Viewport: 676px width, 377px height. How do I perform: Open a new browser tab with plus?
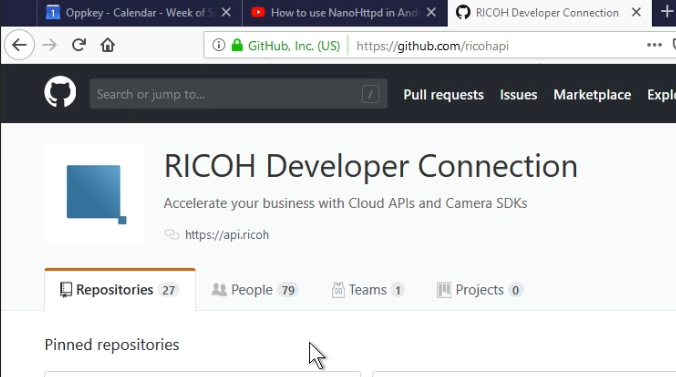click(x=667, y=12)
